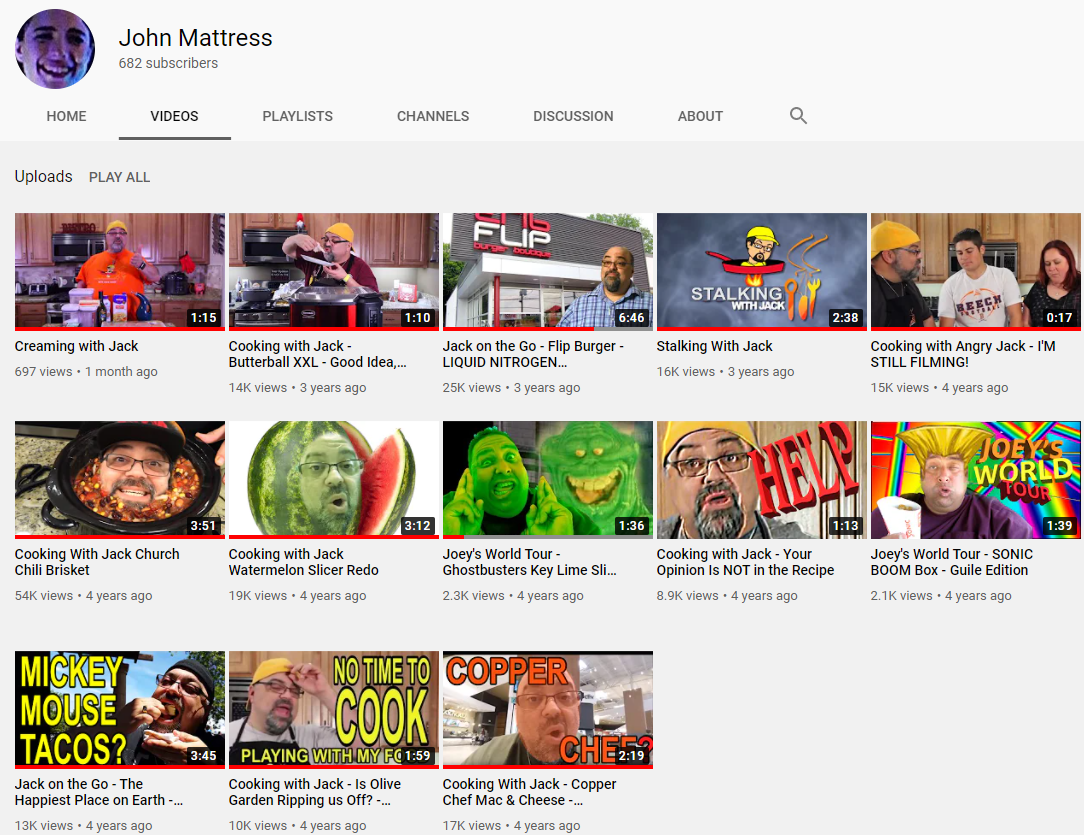Click the Angry Jack STILL FILMING title
Viewport: 1084px width, 835px height.
pos(963,354)
